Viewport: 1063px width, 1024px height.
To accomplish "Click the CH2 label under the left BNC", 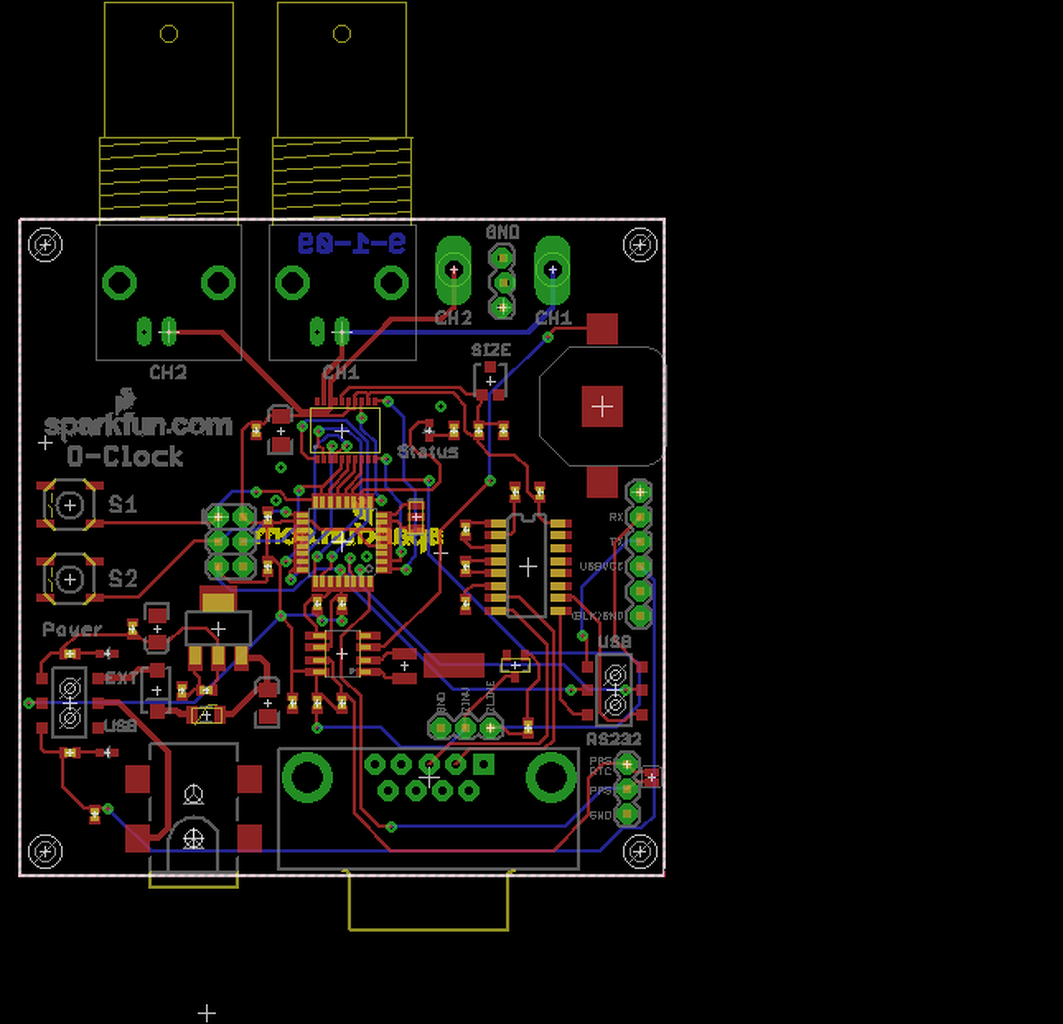I will coord(167,372).
